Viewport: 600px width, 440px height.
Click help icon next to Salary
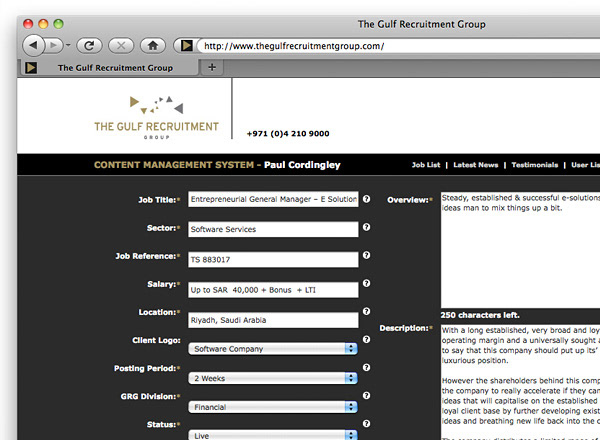[366, 283]
